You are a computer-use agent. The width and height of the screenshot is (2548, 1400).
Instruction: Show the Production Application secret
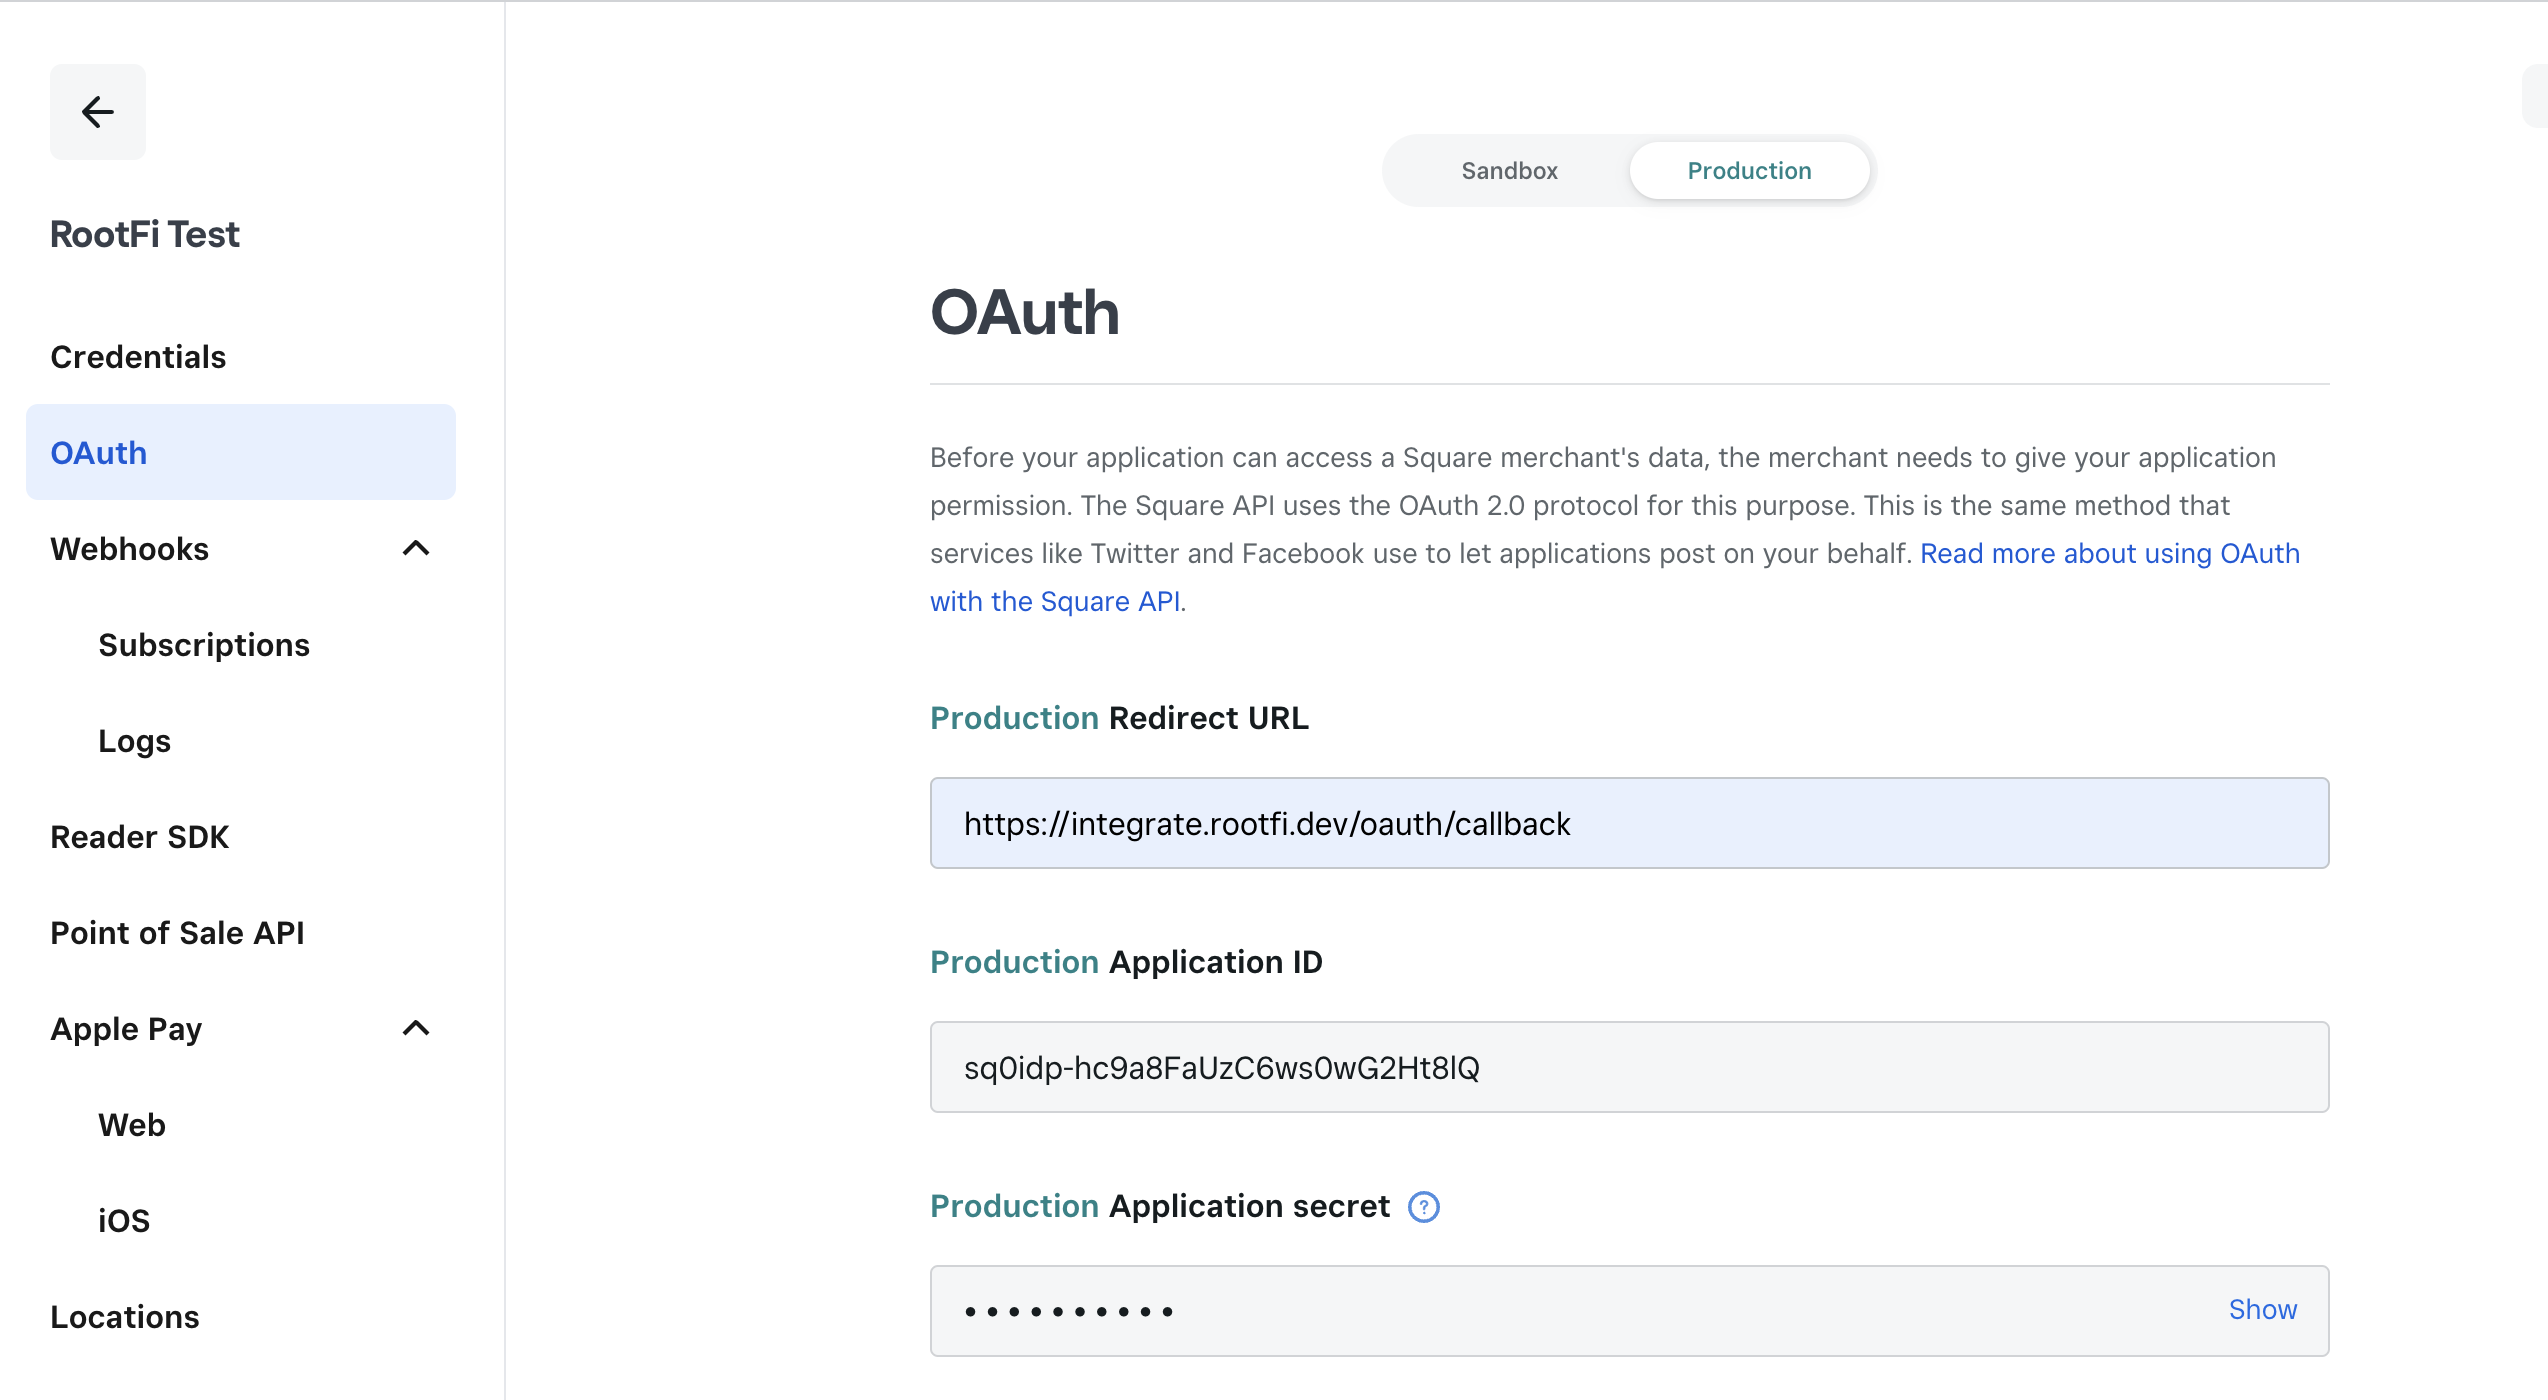tap(2262, 1310)
